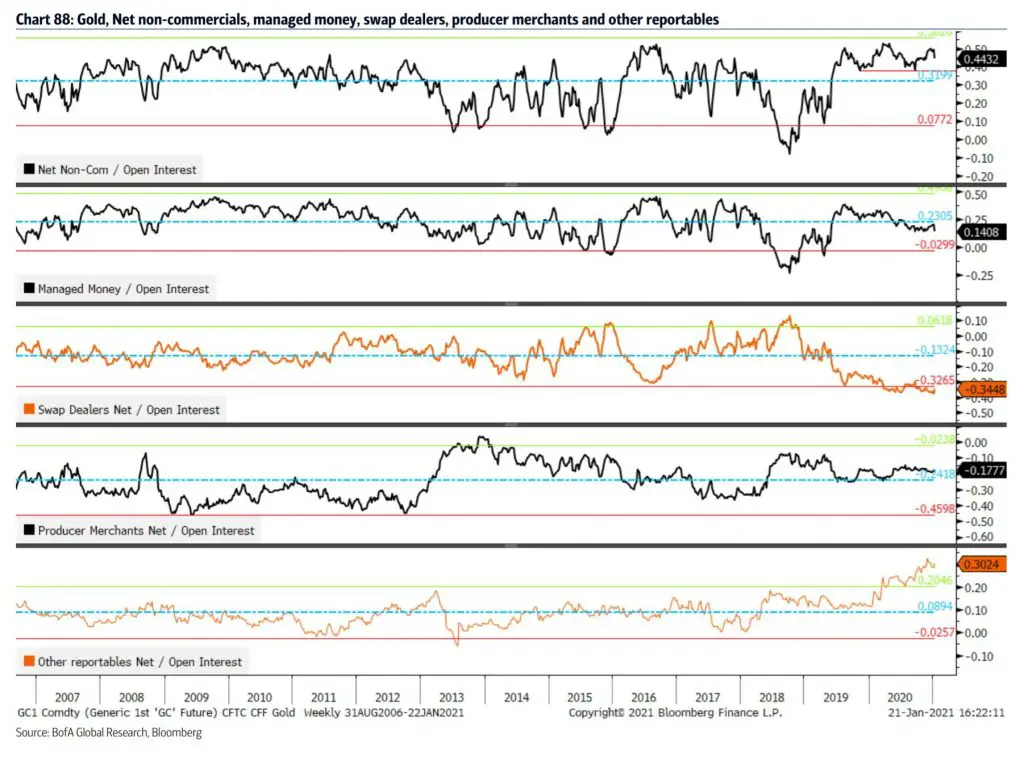This screenshot has width=1024, height=772.
Task: Click the green 0.2046 level label
Action: pyautogui.click(x=935, y=580)
